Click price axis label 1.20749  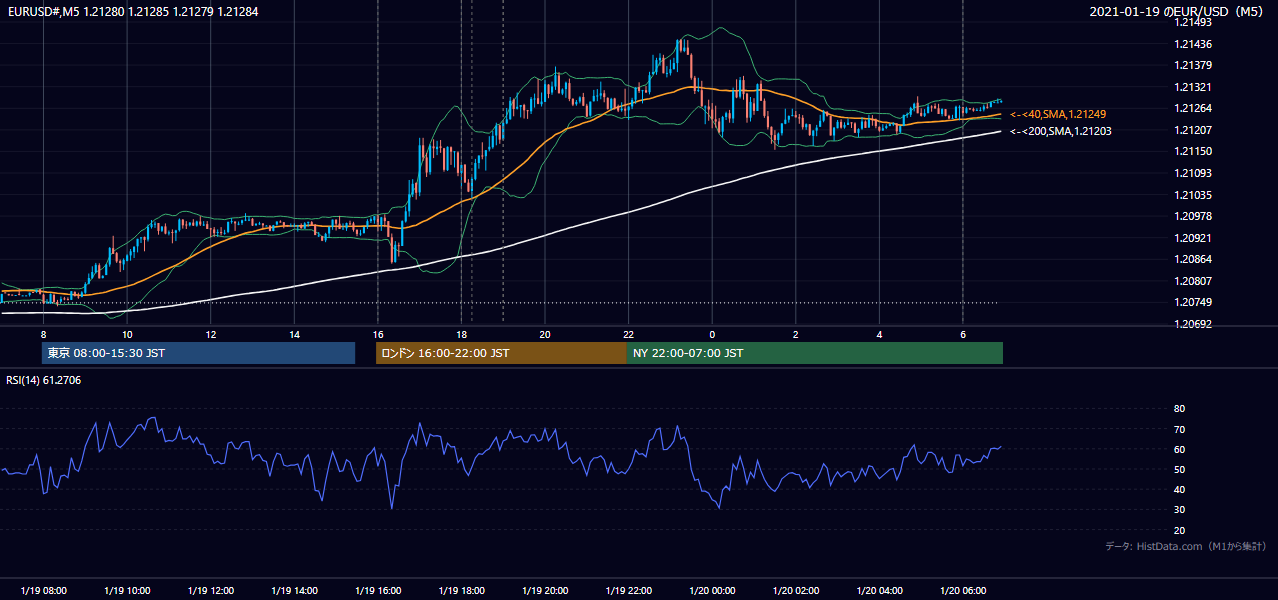[1193, 302]
